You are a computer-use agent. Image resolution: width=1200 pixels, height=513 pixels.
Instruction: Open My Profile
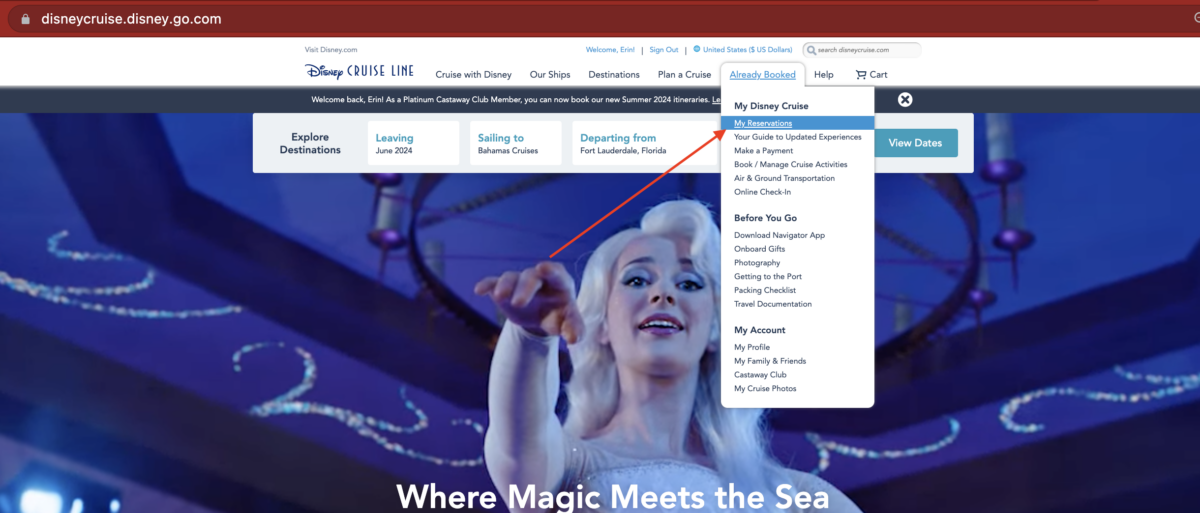click(x=752, y=348)
